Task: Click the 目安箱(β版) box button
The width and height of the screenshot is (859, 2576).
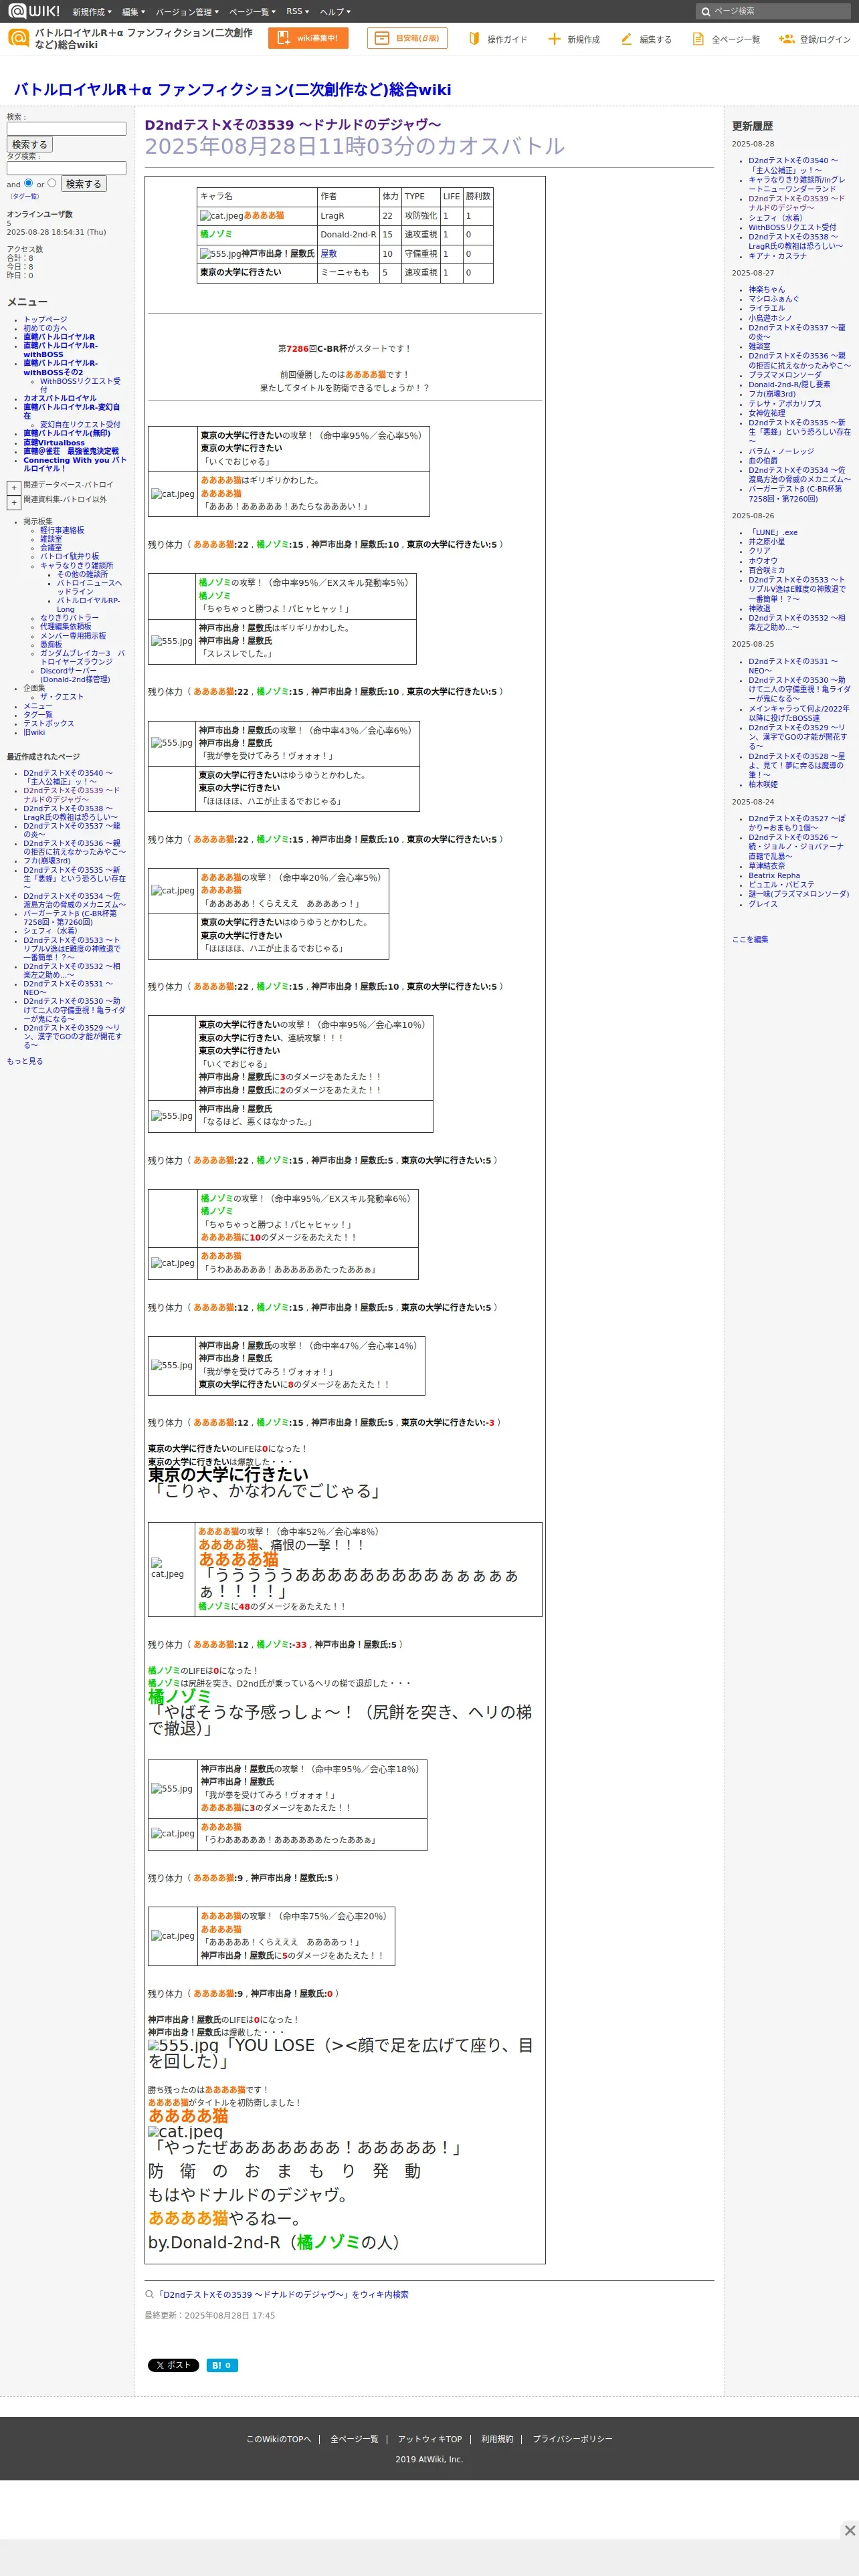Action: (407, 38)
